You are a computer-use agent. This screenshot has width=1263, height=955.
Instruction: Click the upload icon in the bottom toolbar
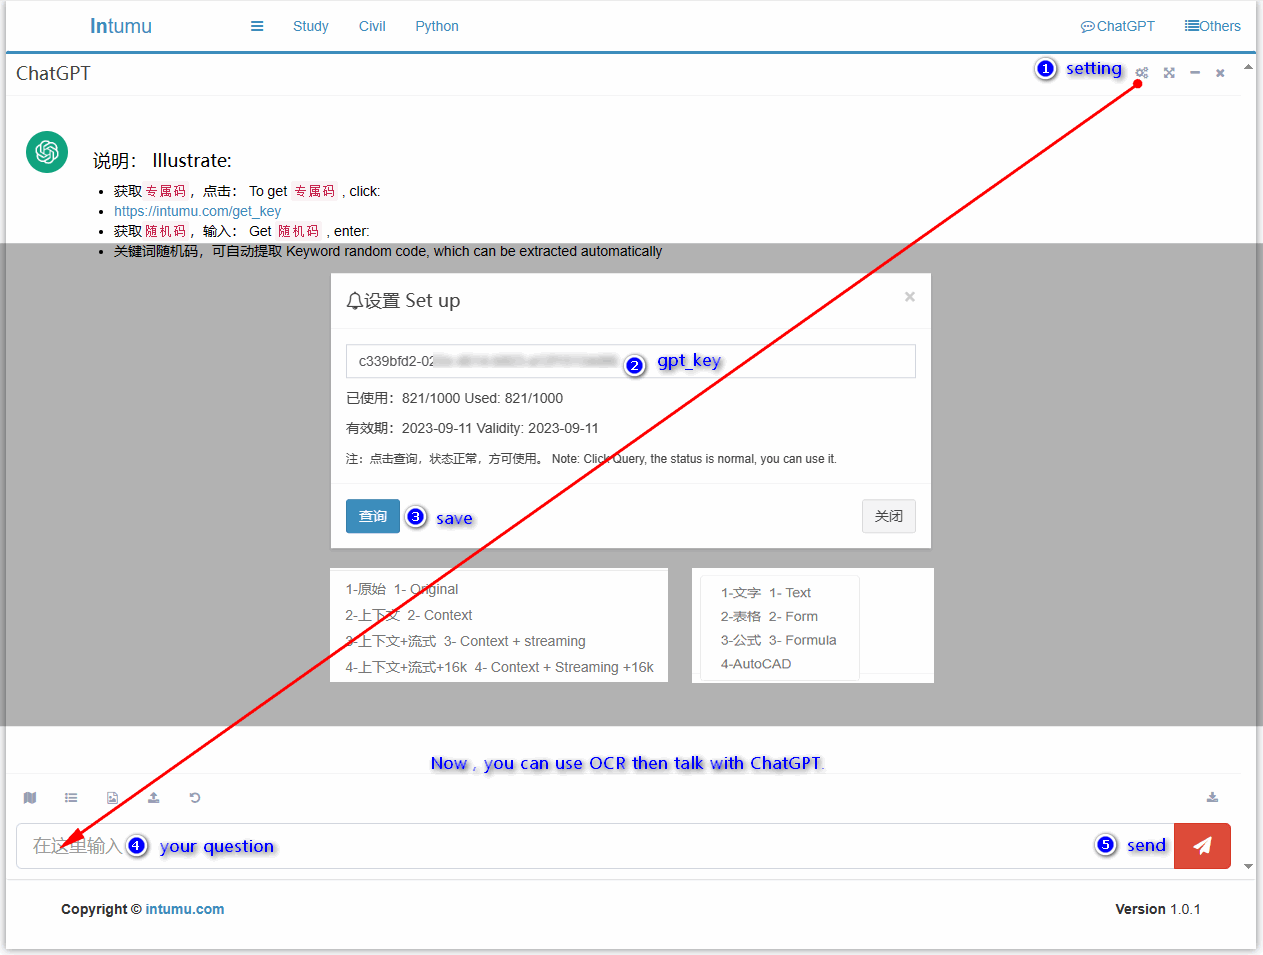click(x=154, y=798)
